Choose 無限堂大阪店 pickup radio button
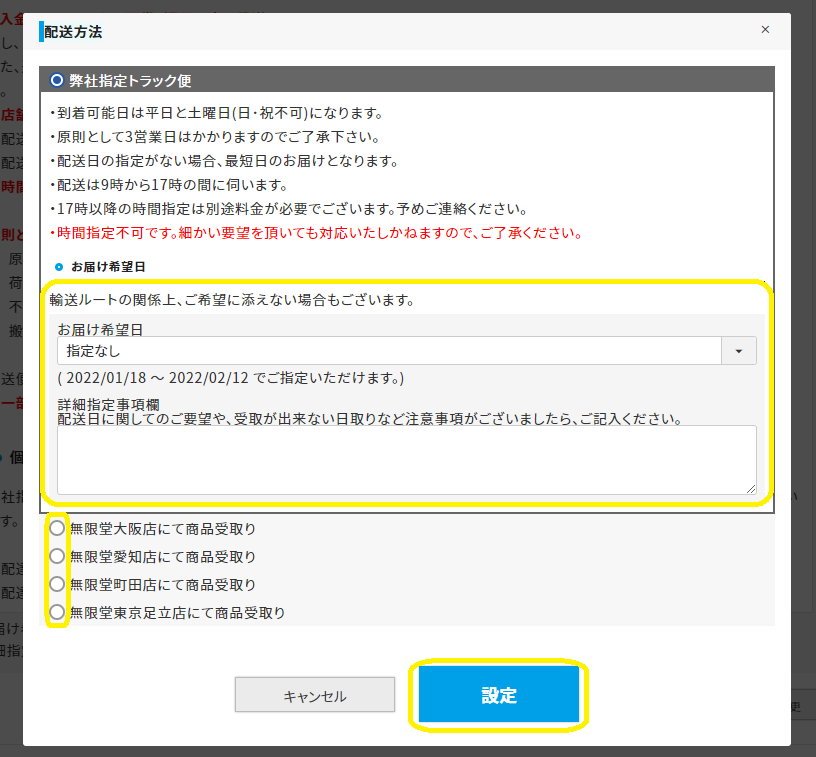This screenshot has height=757, width=816. (x=58, y=528)
